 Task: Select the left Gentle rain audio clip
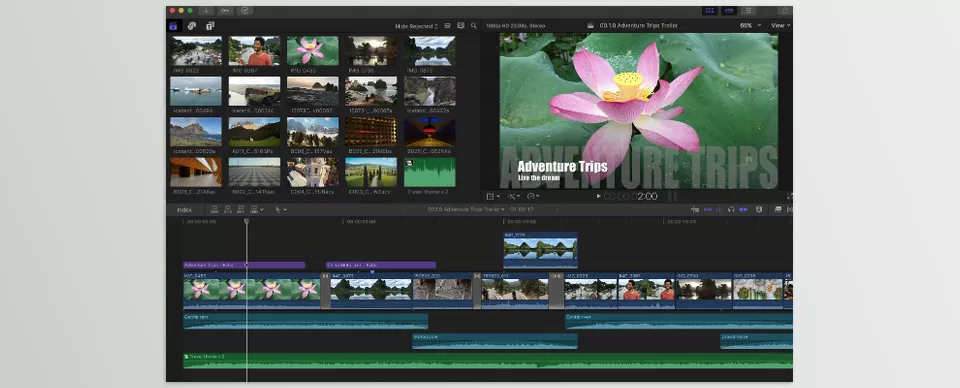[306, 321]
